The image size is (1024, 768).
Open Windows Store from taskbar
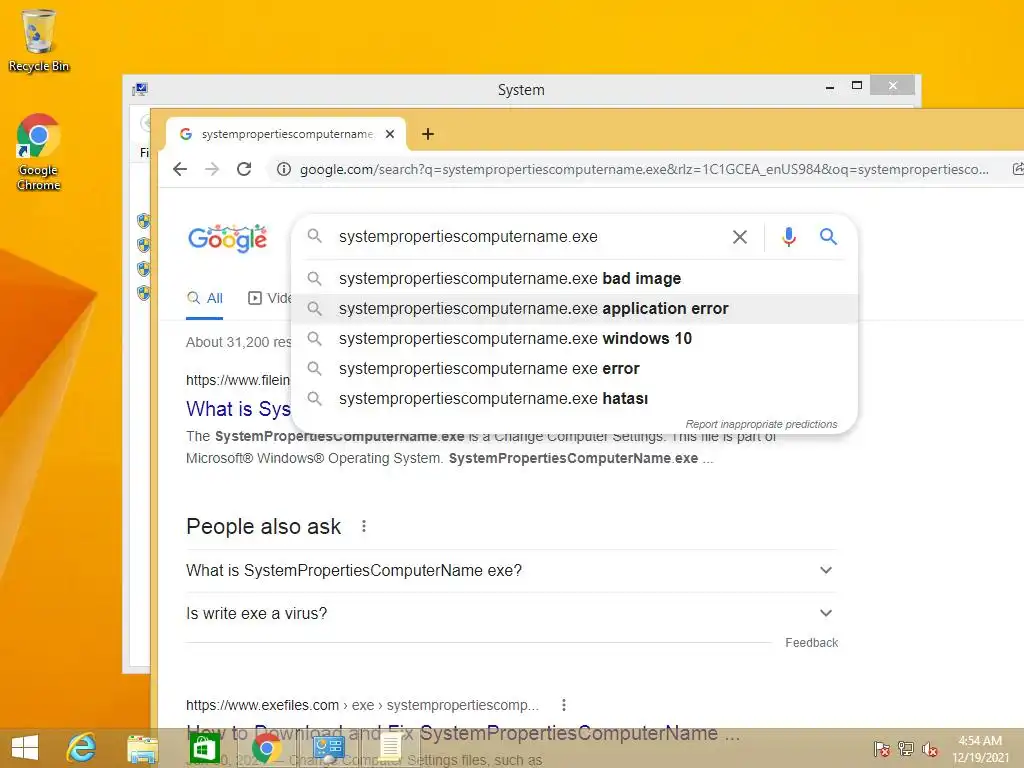tap(204, 748)
